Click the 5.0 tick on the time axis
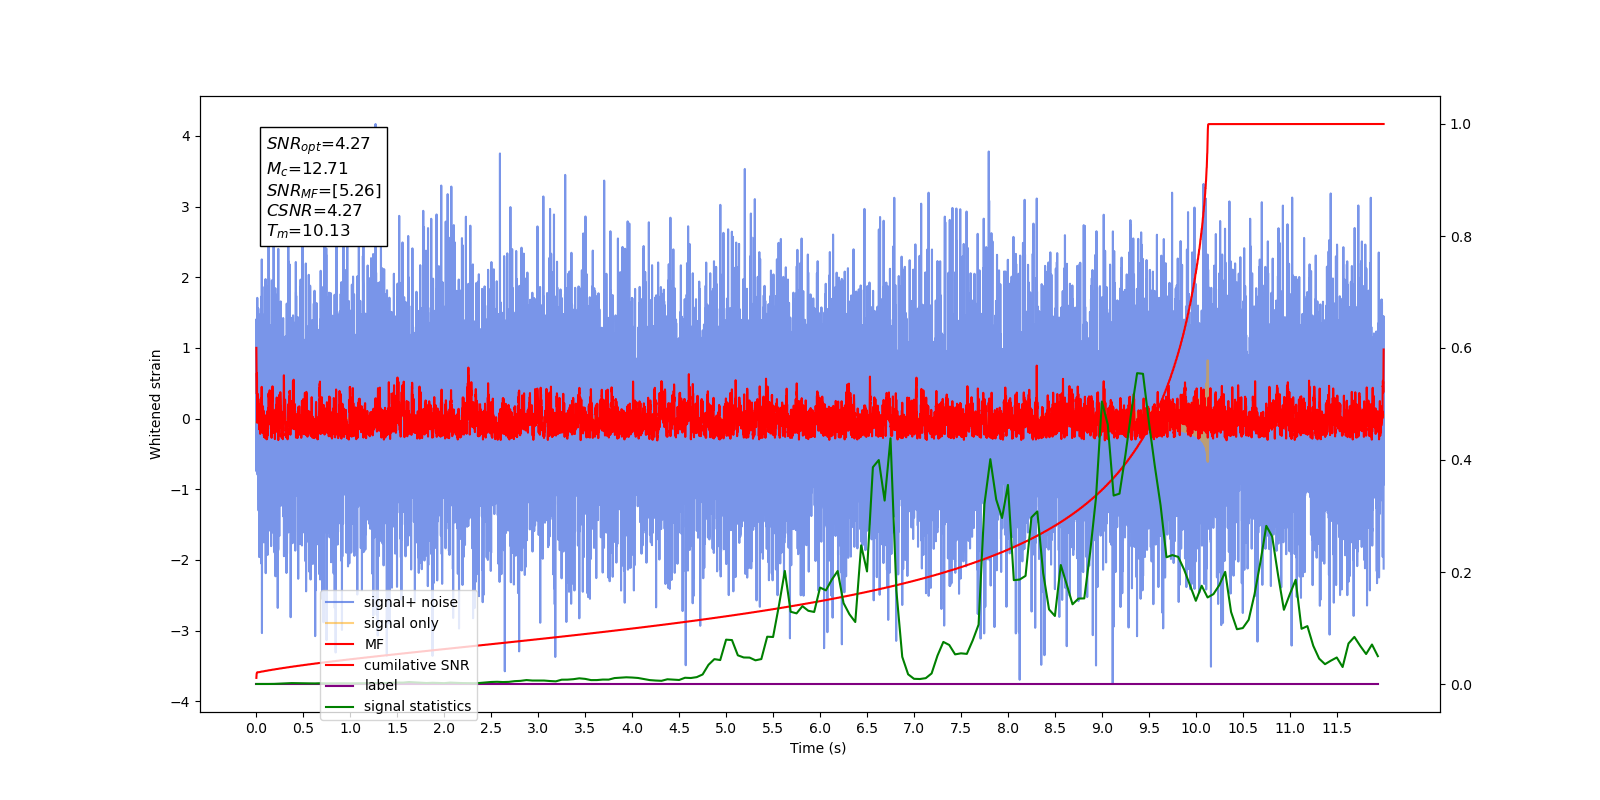The width and height of the screenshot is (1600, 800). pos(726,728)
